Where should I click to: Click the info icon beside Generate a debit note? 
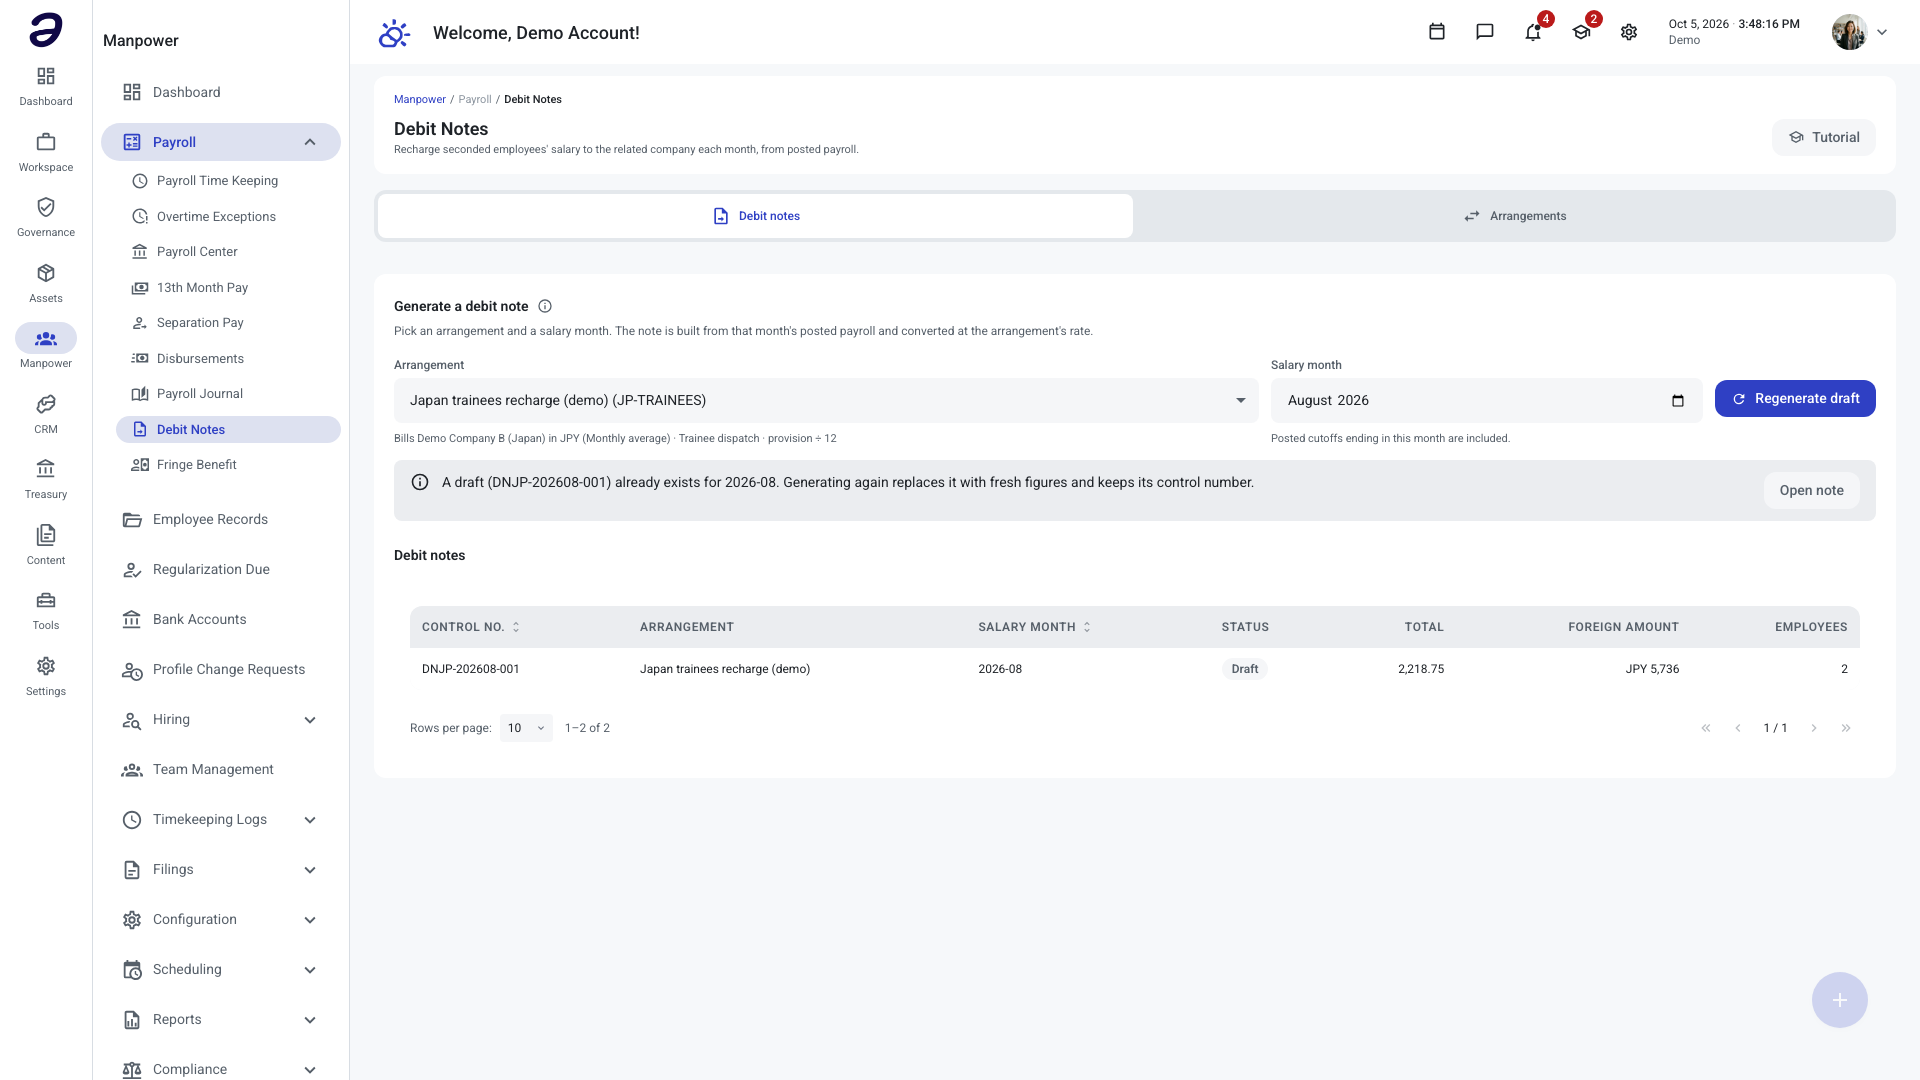pyautogui.click(x=545, y=307)
